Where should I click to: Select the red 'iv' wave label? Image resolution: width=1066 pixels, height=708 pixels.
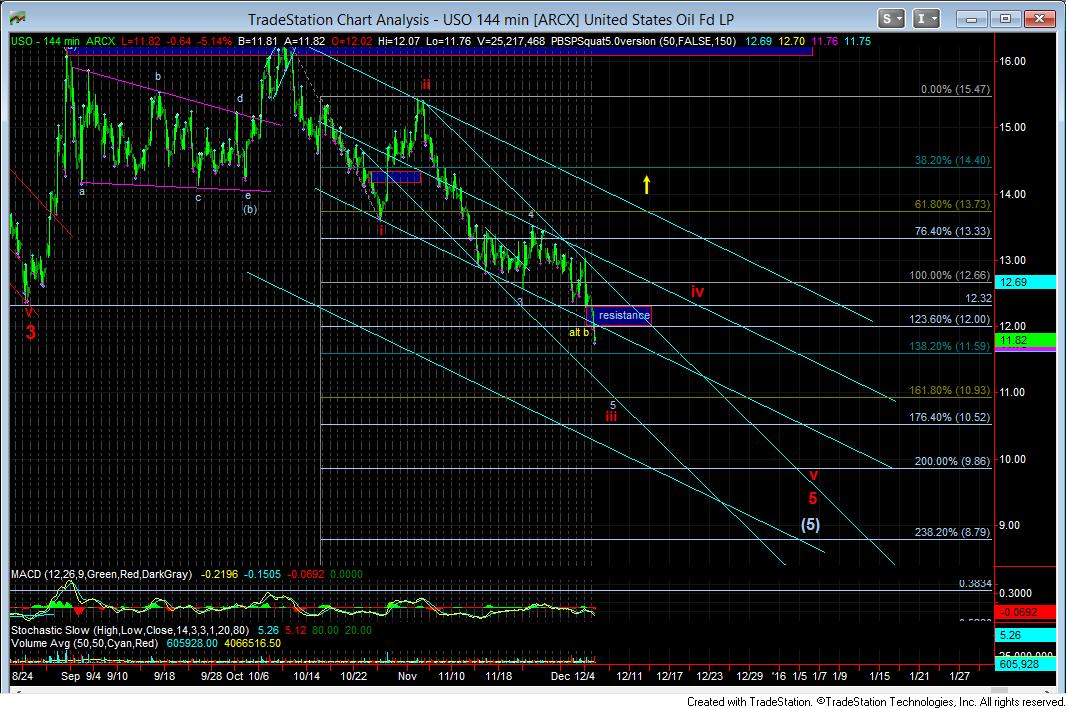click(x=698, y=292)
